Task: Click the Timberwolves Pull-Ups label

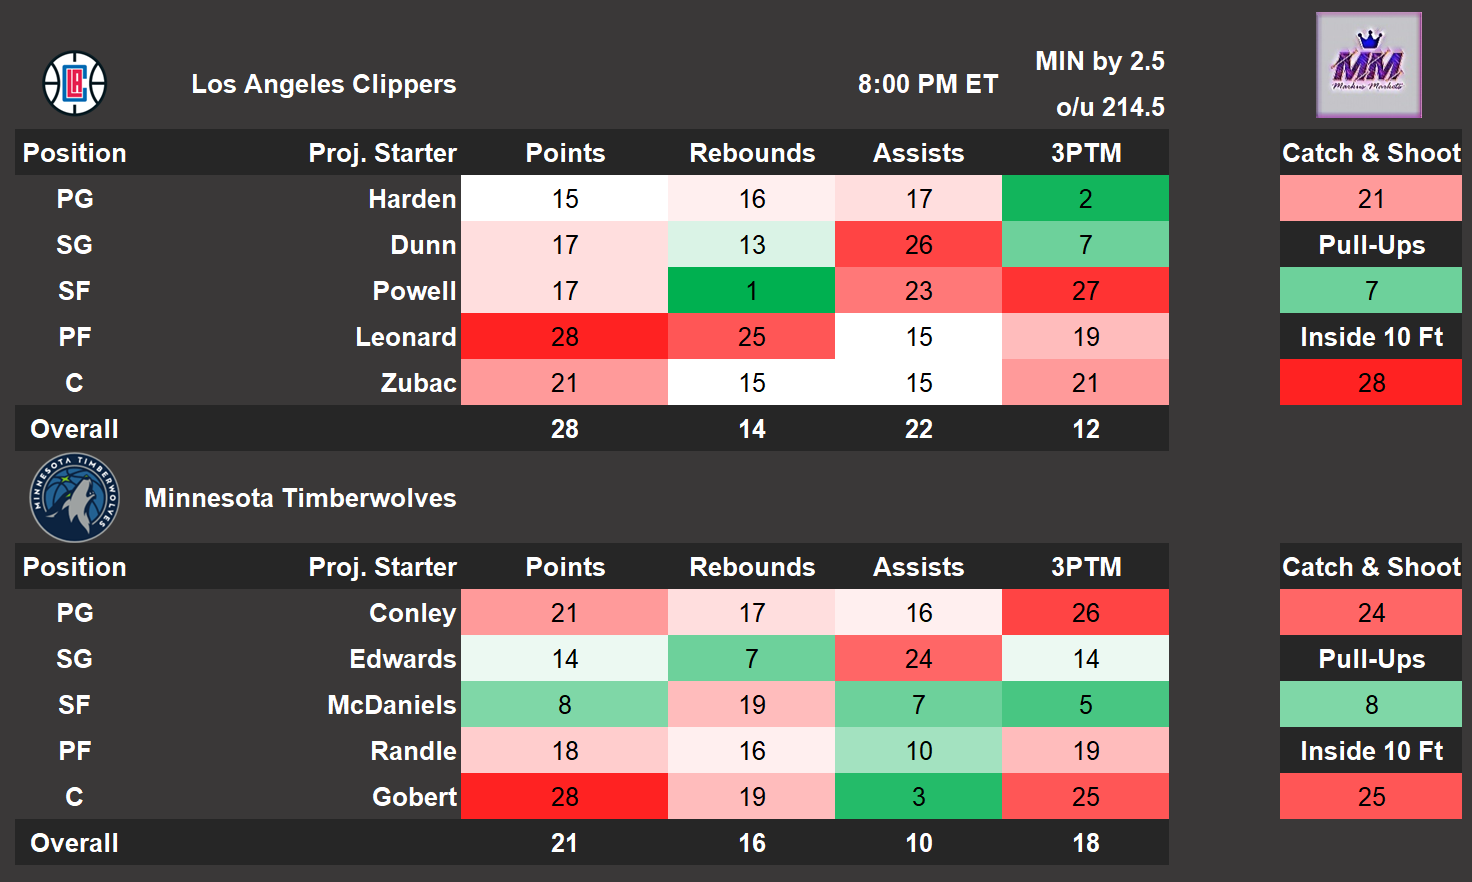Action: (1371, 659)
